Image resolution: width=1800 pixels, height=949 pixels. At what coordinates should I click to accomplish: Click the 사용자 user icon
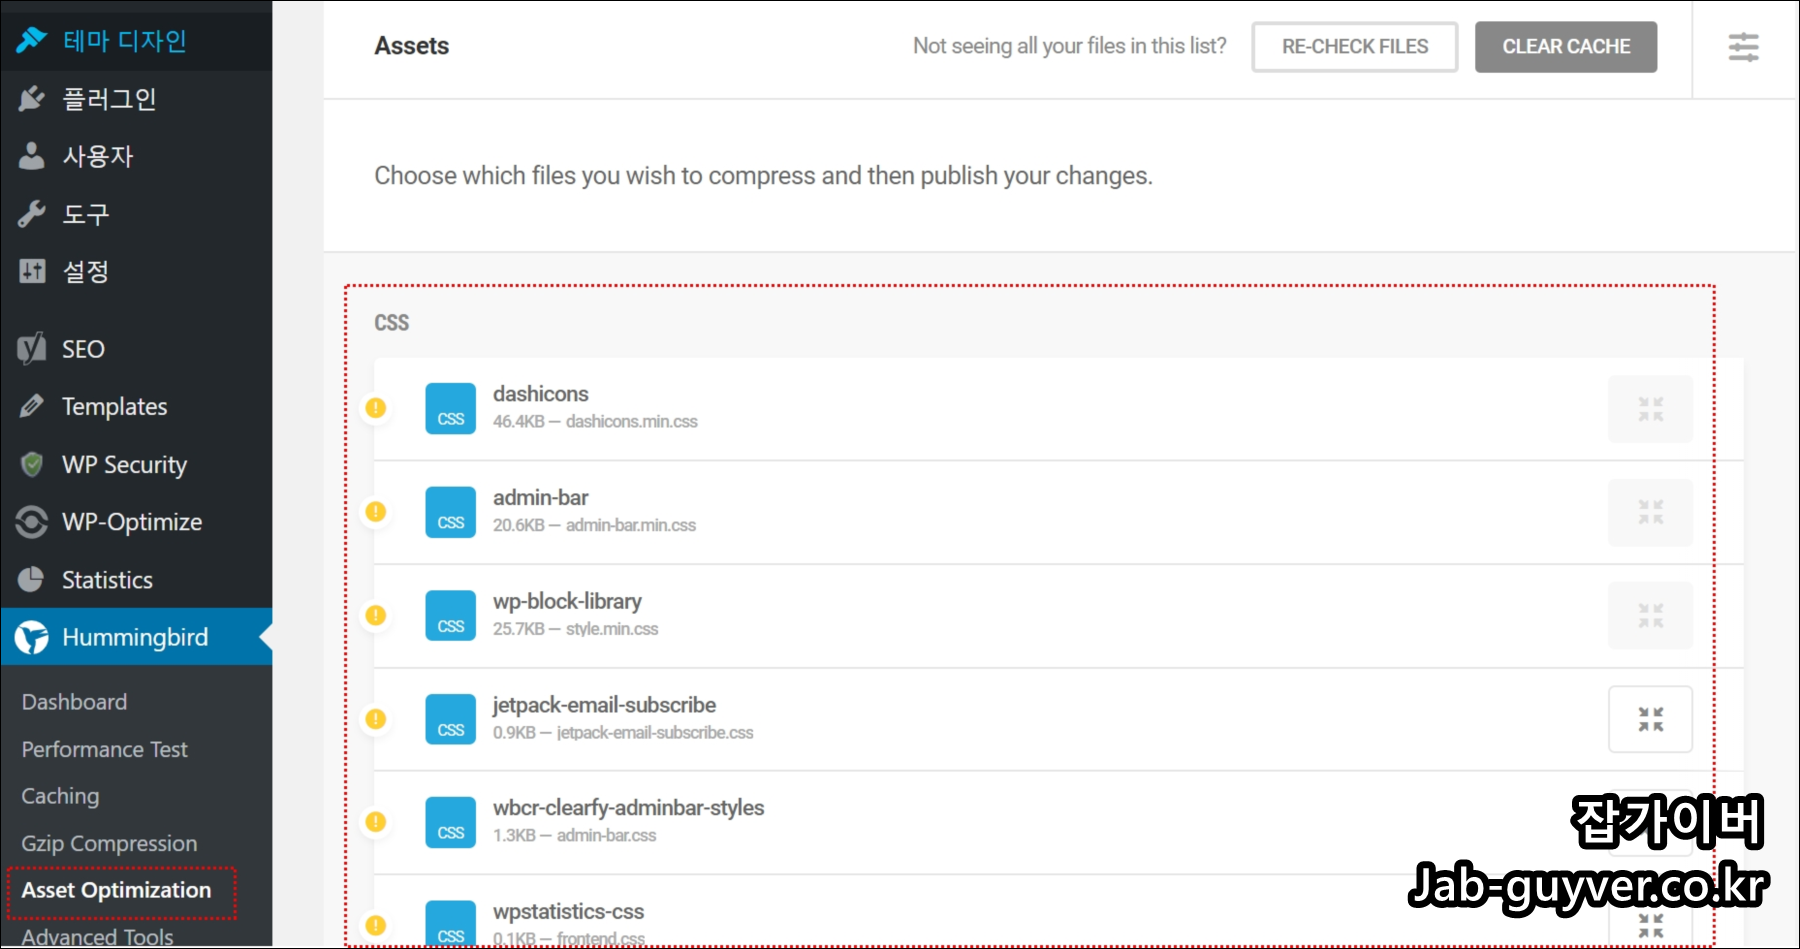[32, 156]
